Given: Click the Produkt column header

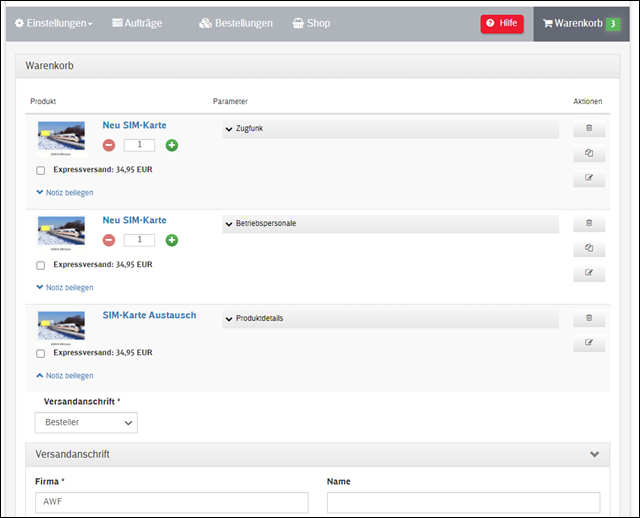Looking at the screenshot, I should (43, 101).
